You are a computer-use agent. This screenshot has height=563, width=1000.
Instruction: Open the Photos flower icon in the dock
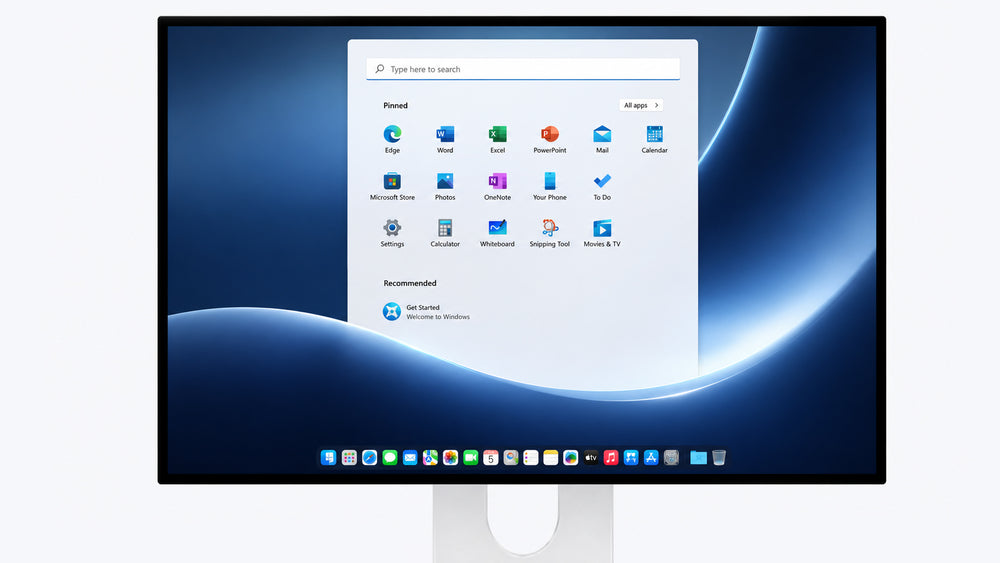(450, 457)
